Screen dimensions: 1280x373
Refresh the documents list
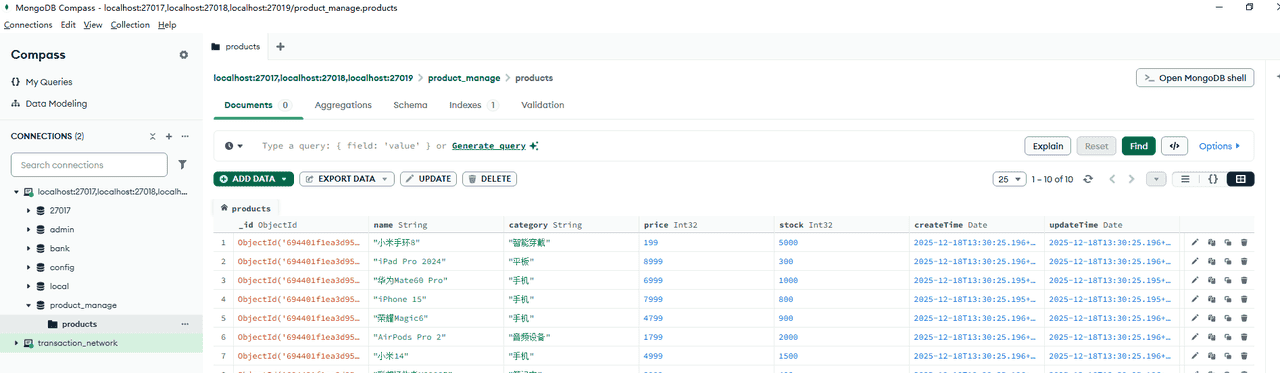(1088, 179)
